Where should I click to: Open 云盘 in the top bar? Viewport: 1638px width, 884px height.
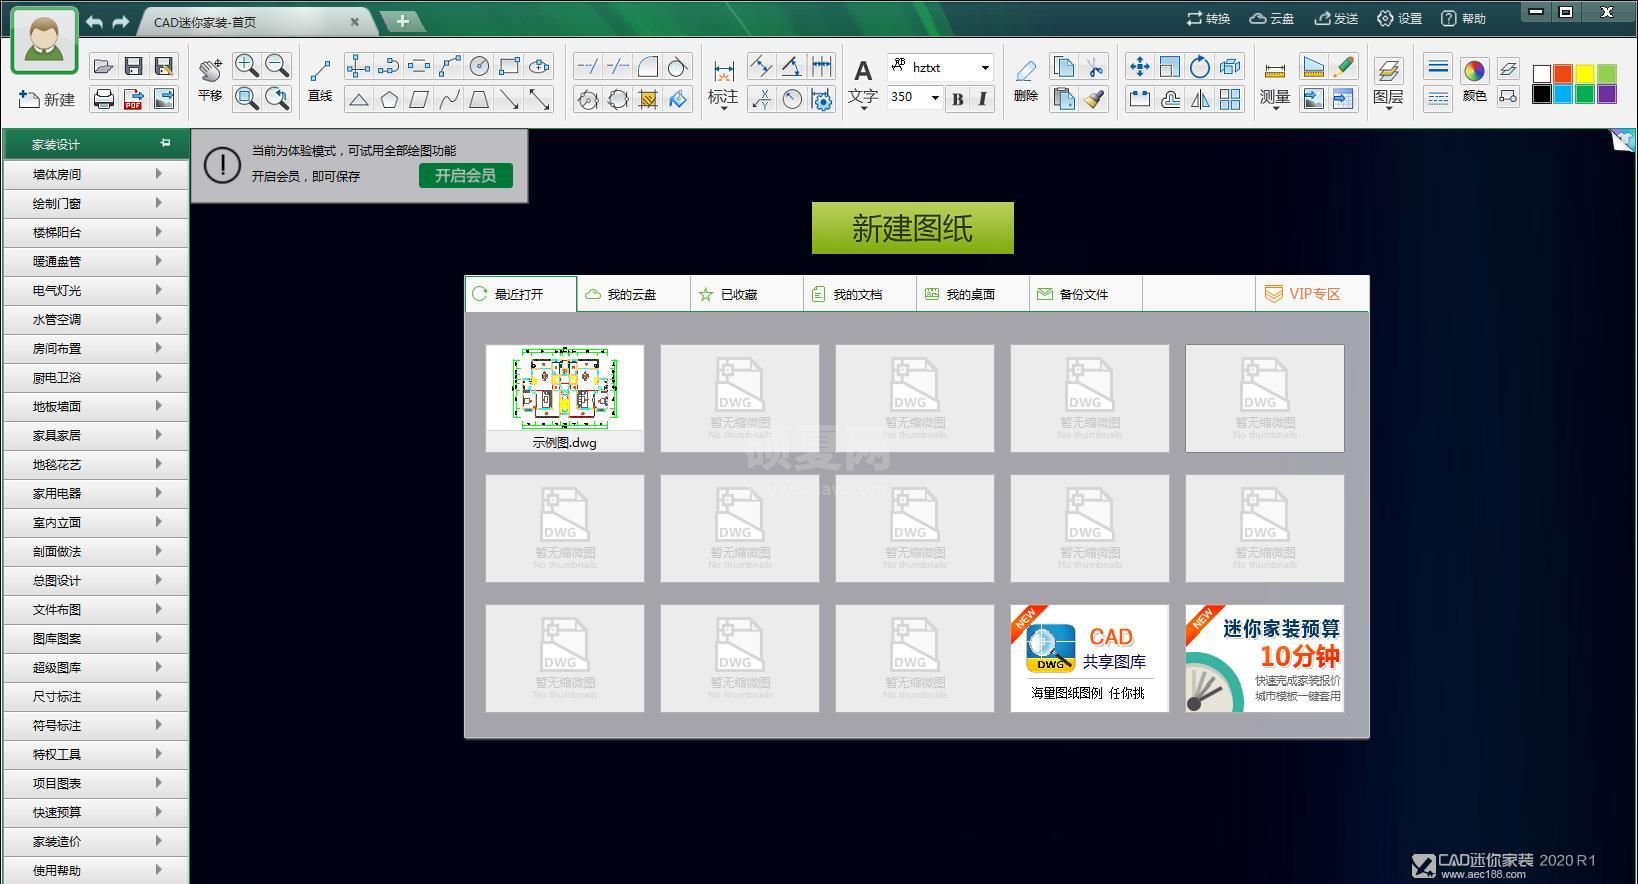point(1272,18)
